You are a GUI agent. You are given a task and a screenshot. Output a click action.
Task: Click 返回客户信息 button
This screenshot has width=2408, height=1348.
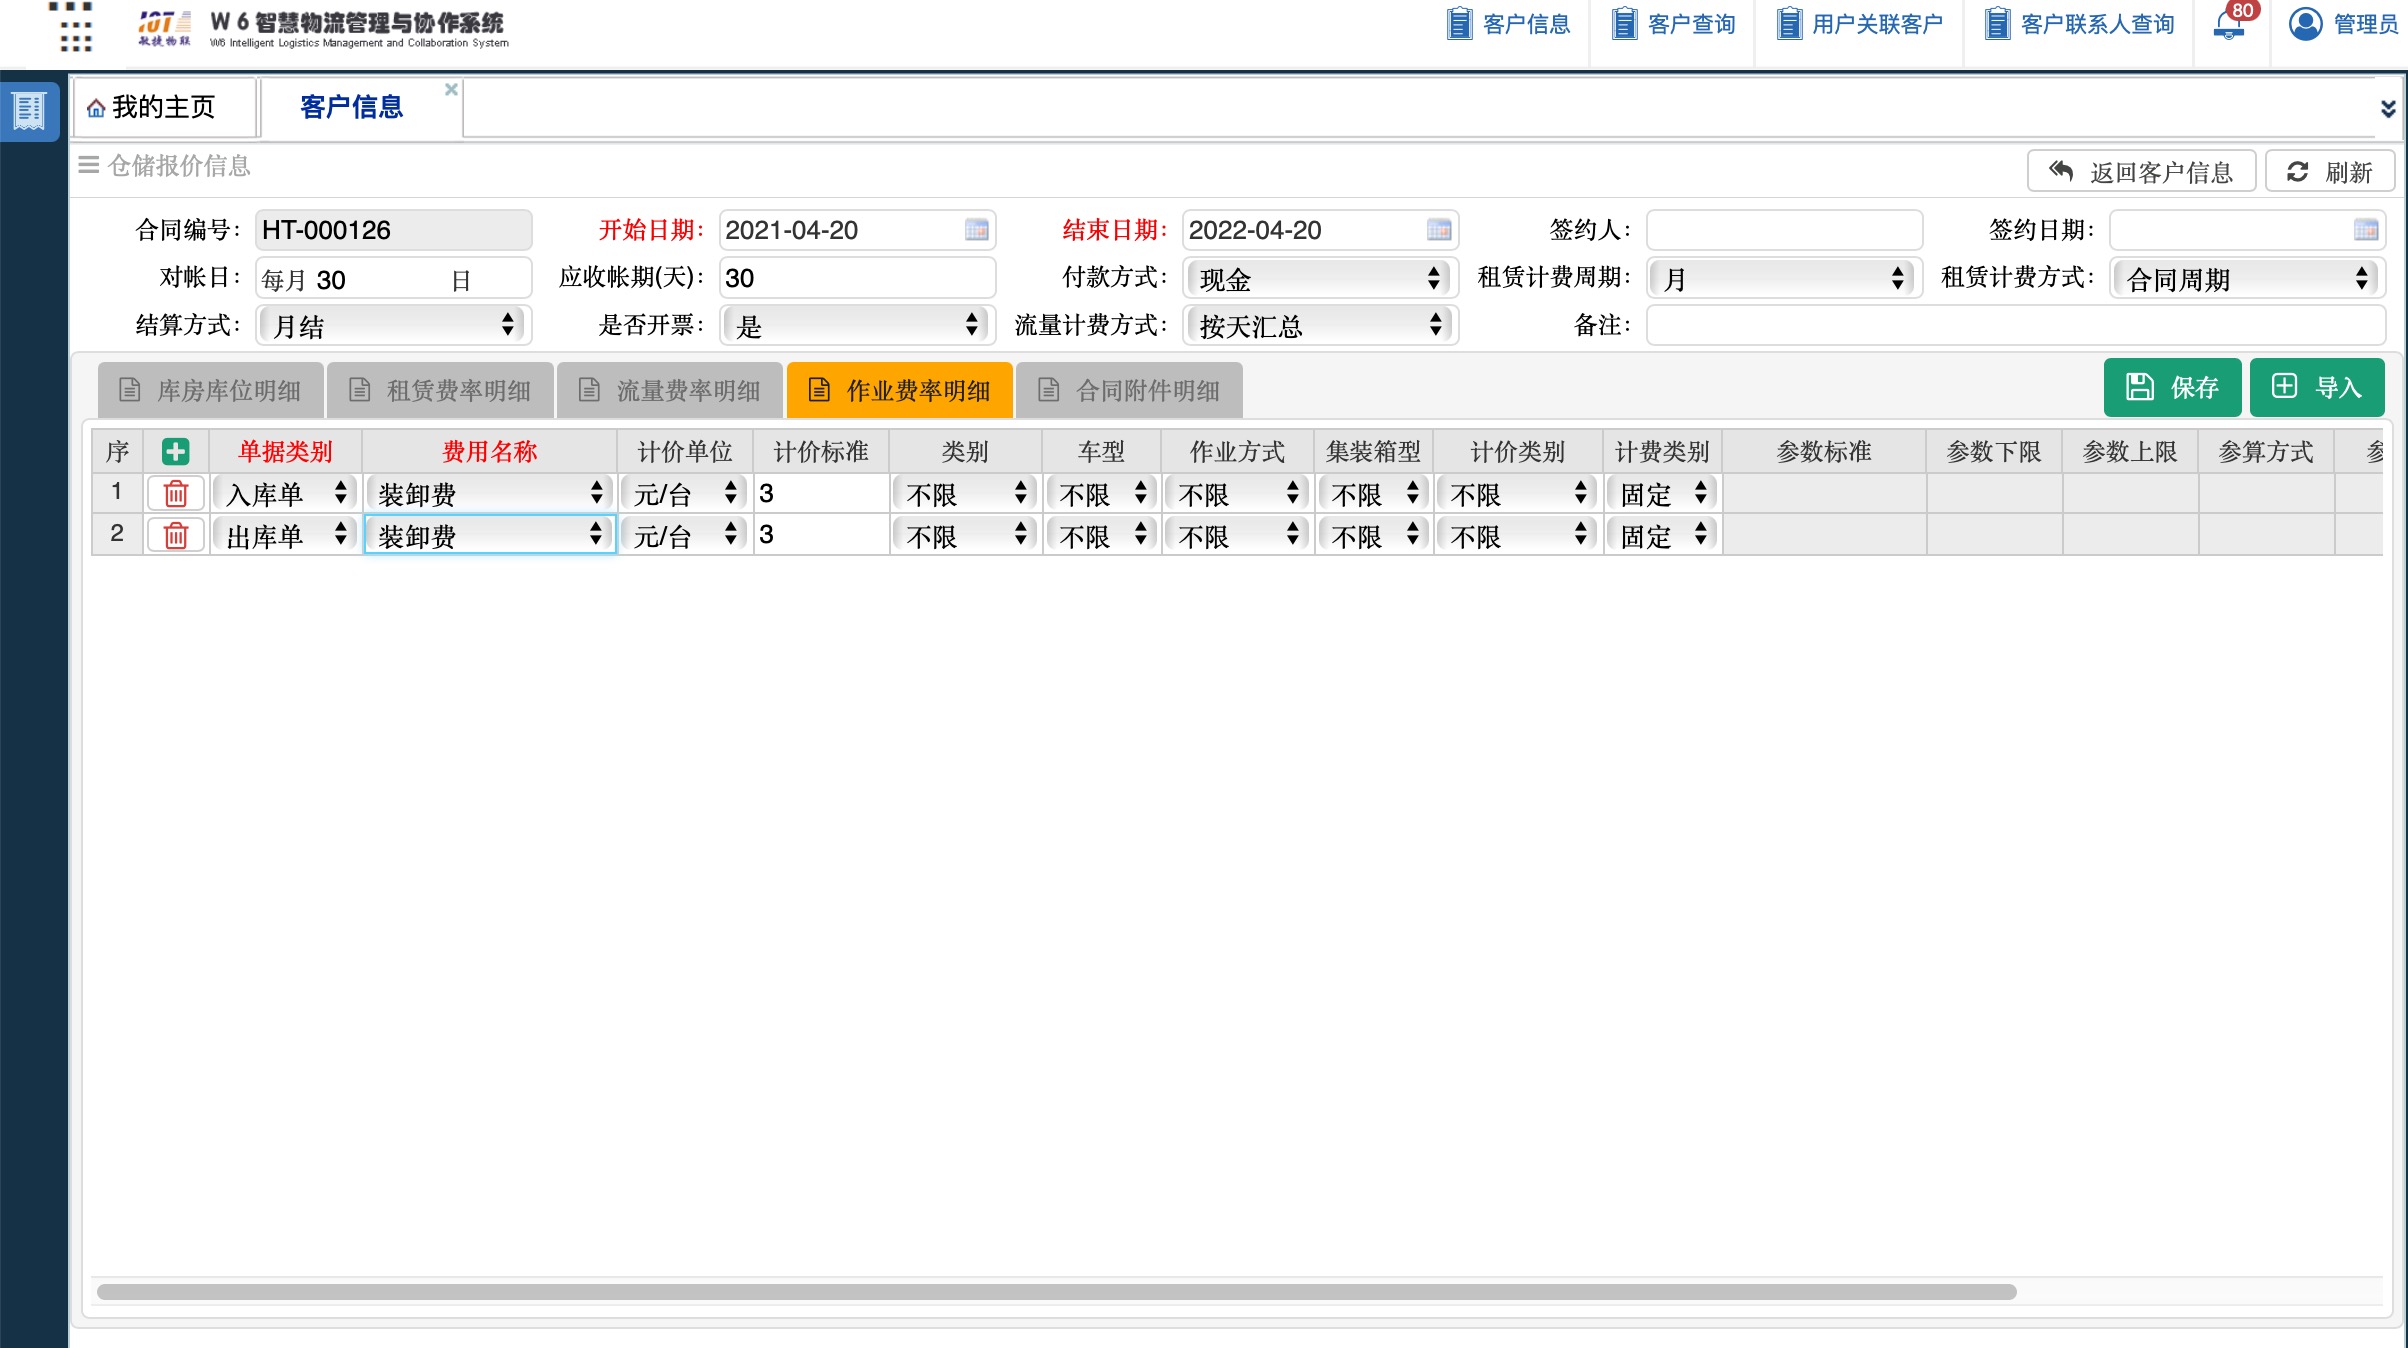pos(2140,172)
